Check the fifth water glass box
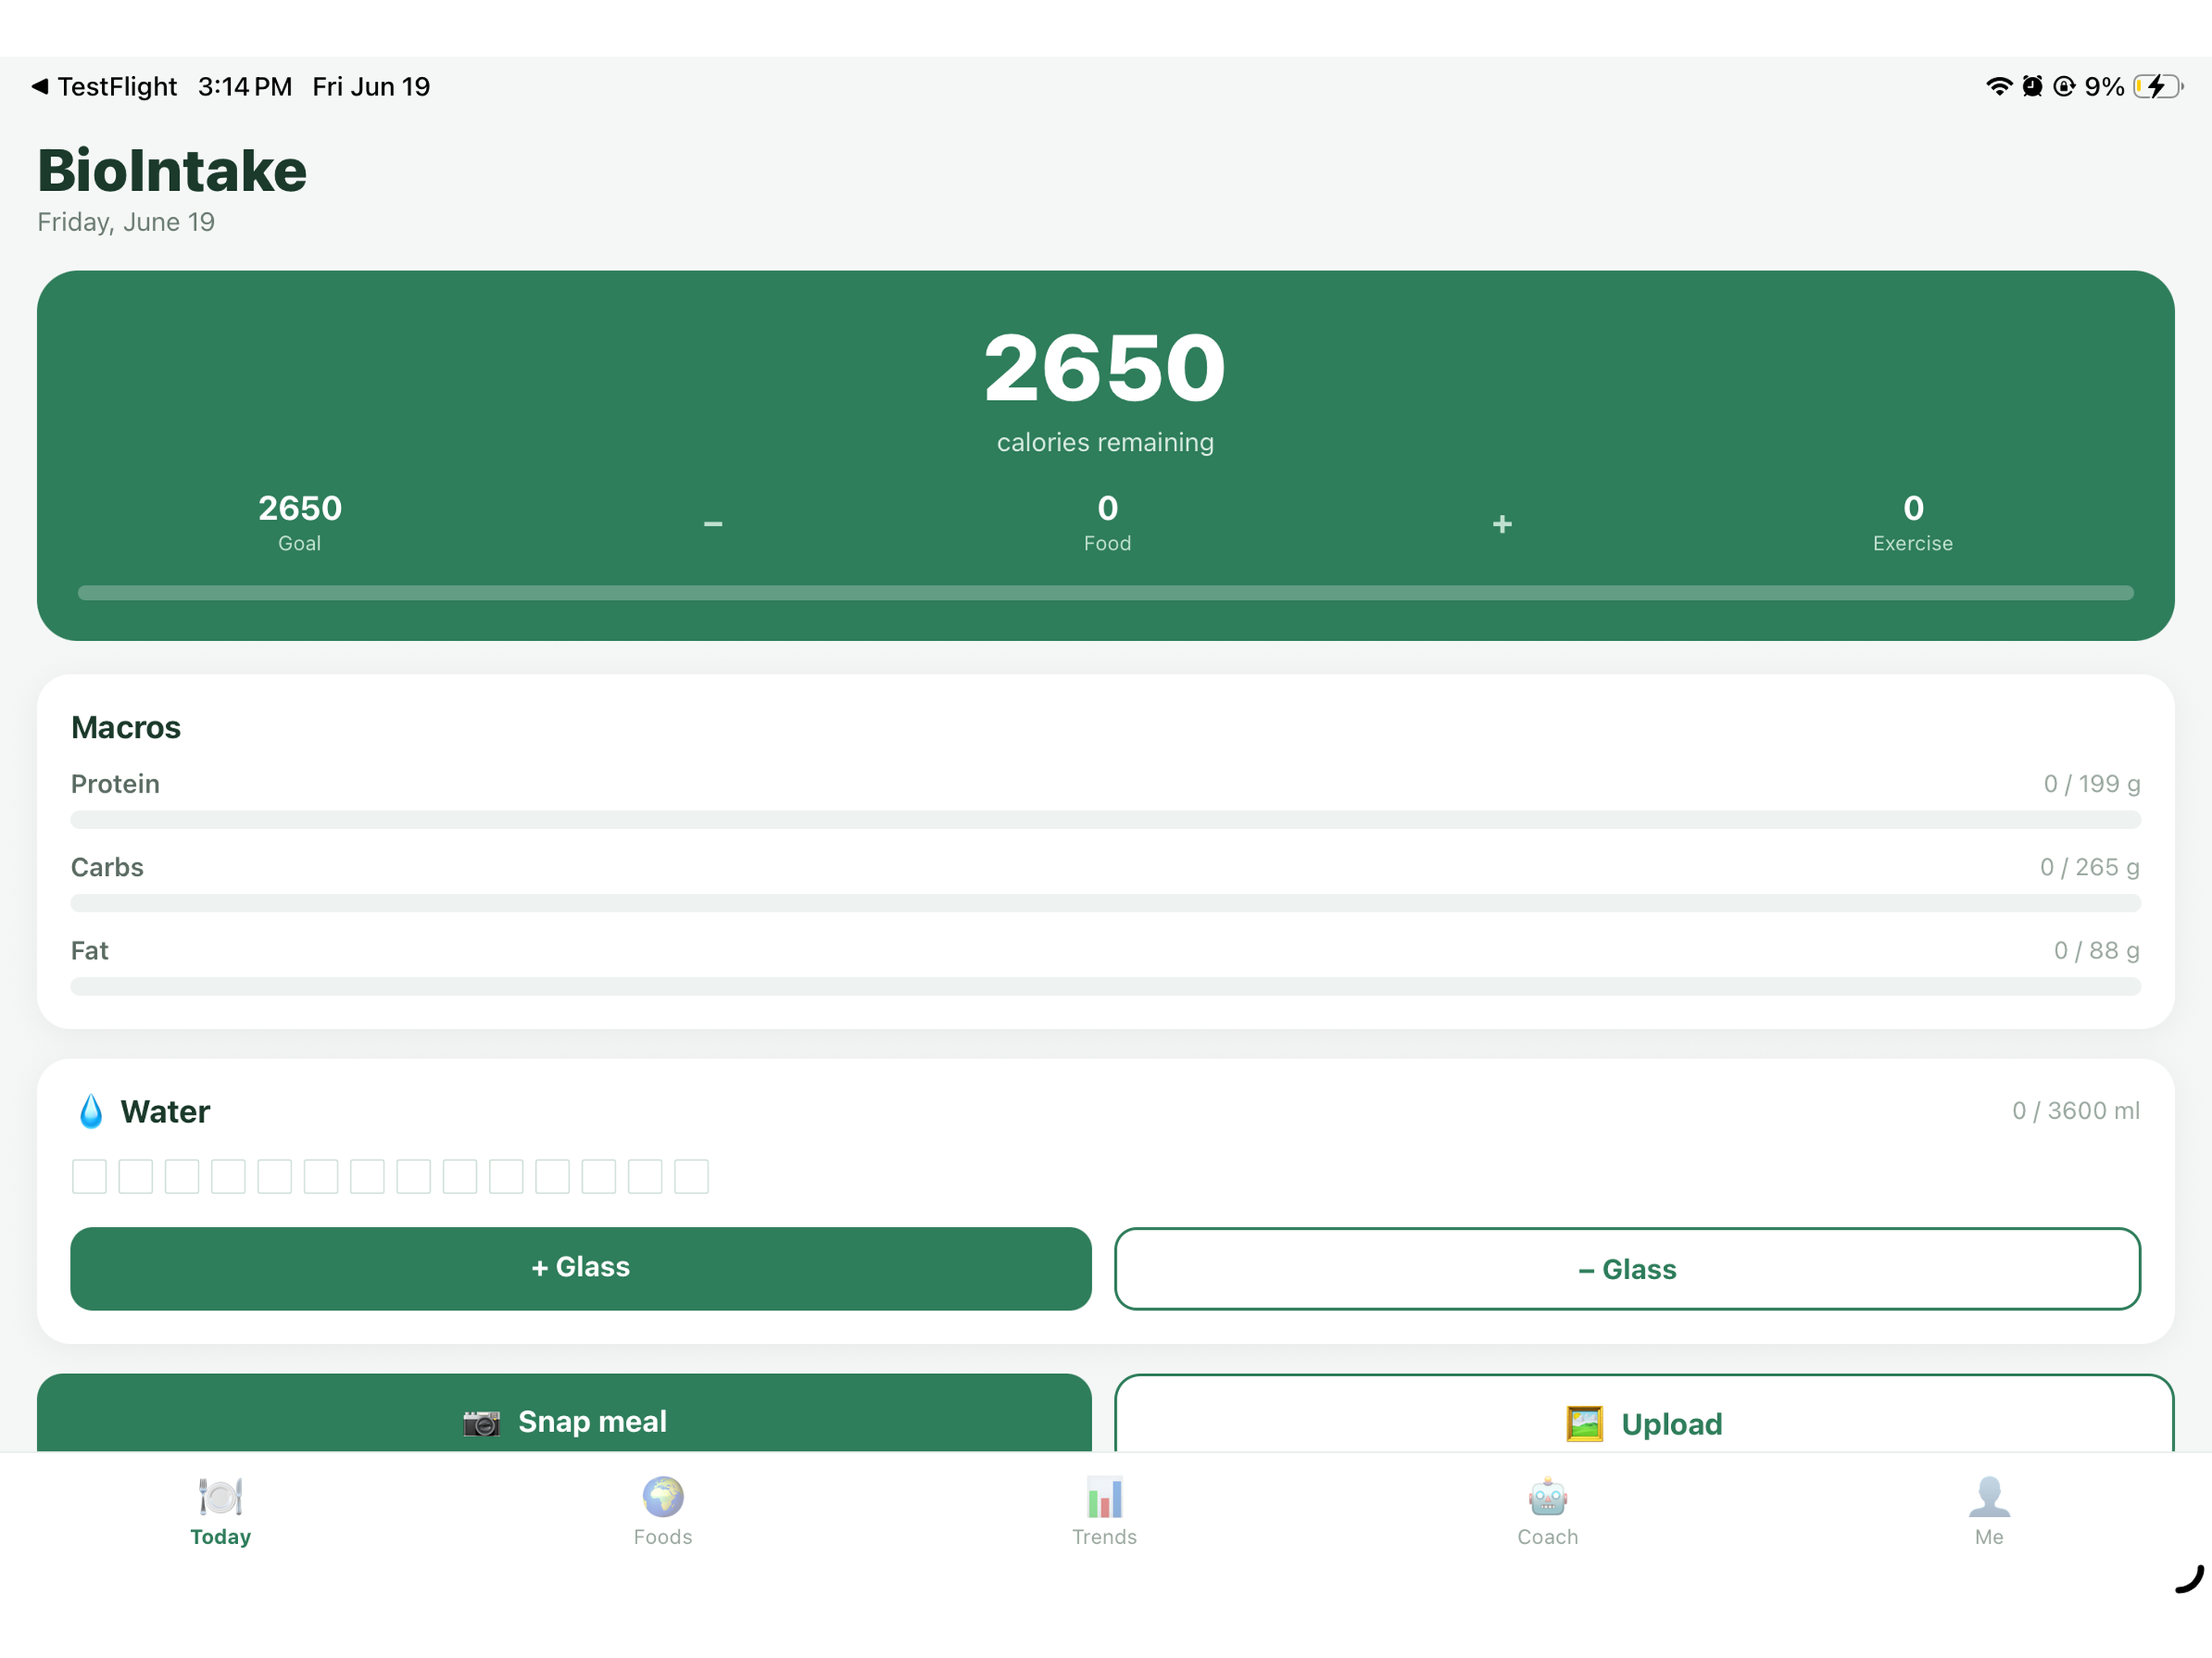2212x1658 pixels. 275,1176
